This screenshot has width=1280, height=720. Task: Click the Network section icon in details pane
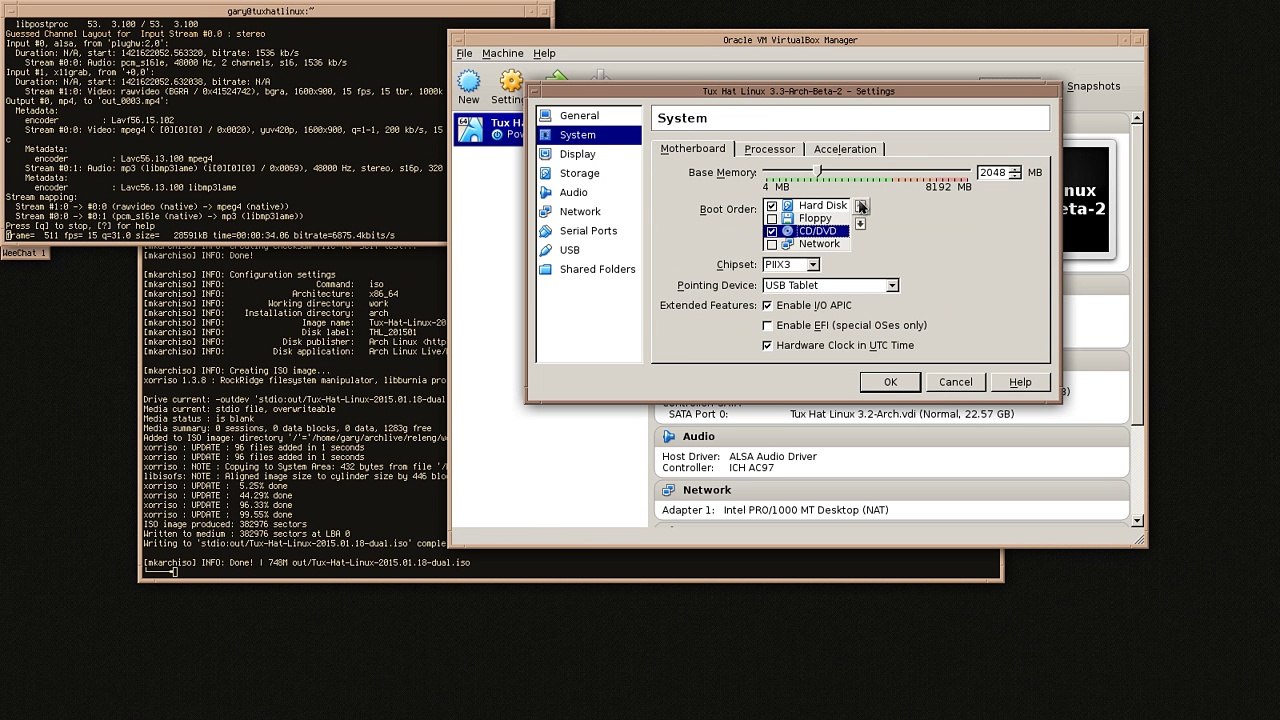[668, 490]
